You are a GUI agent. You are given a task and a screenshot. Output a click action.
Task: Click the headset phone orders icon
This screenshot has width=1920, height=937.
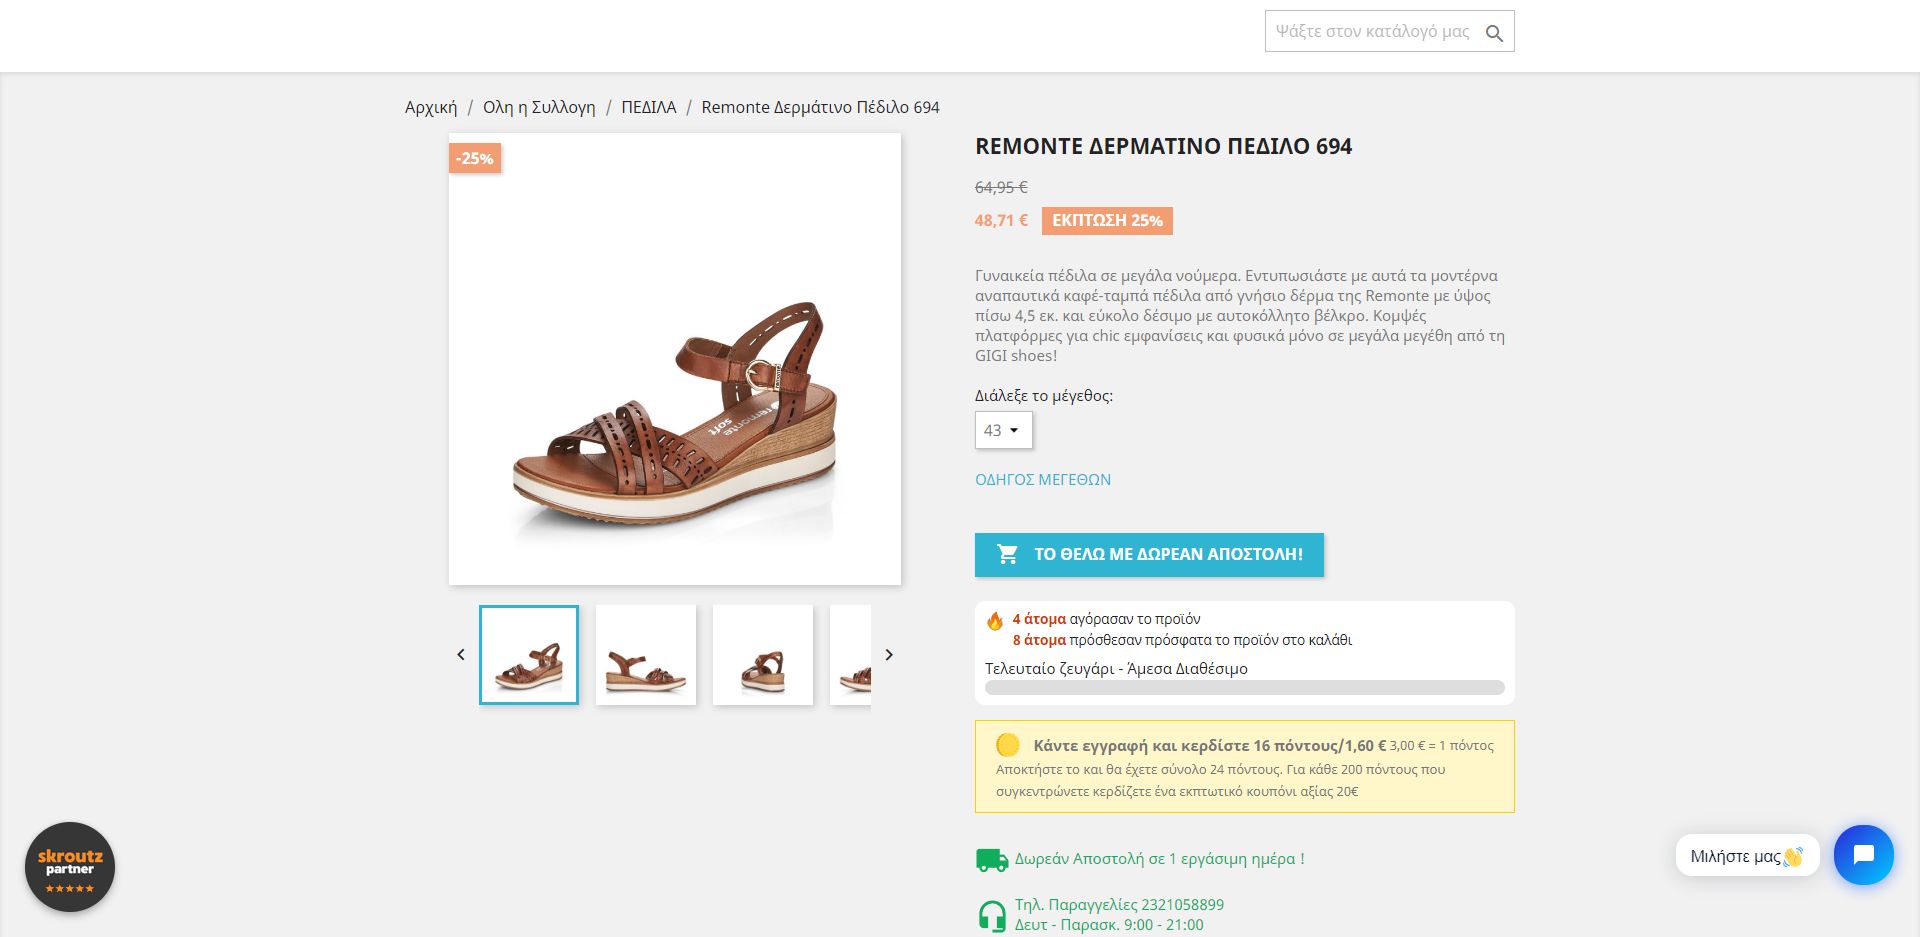coord(991,915)
